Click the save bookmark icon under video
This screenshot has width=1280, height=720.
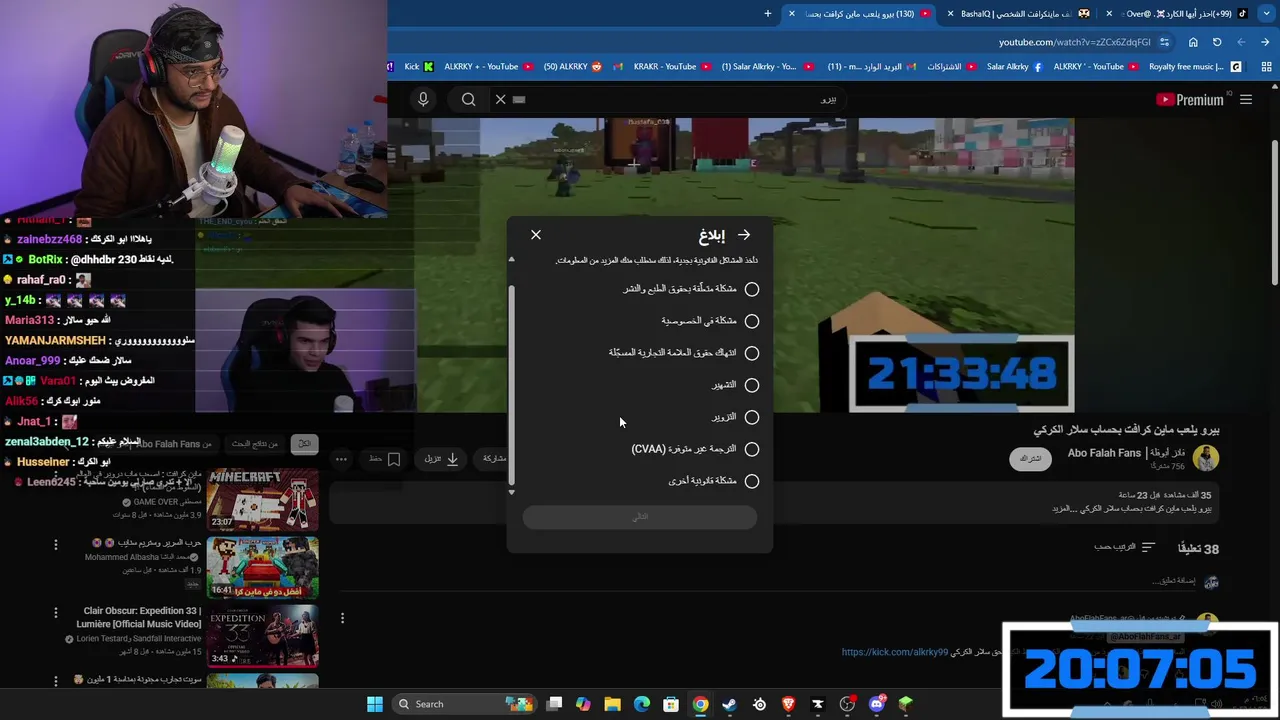click(394, 459)
